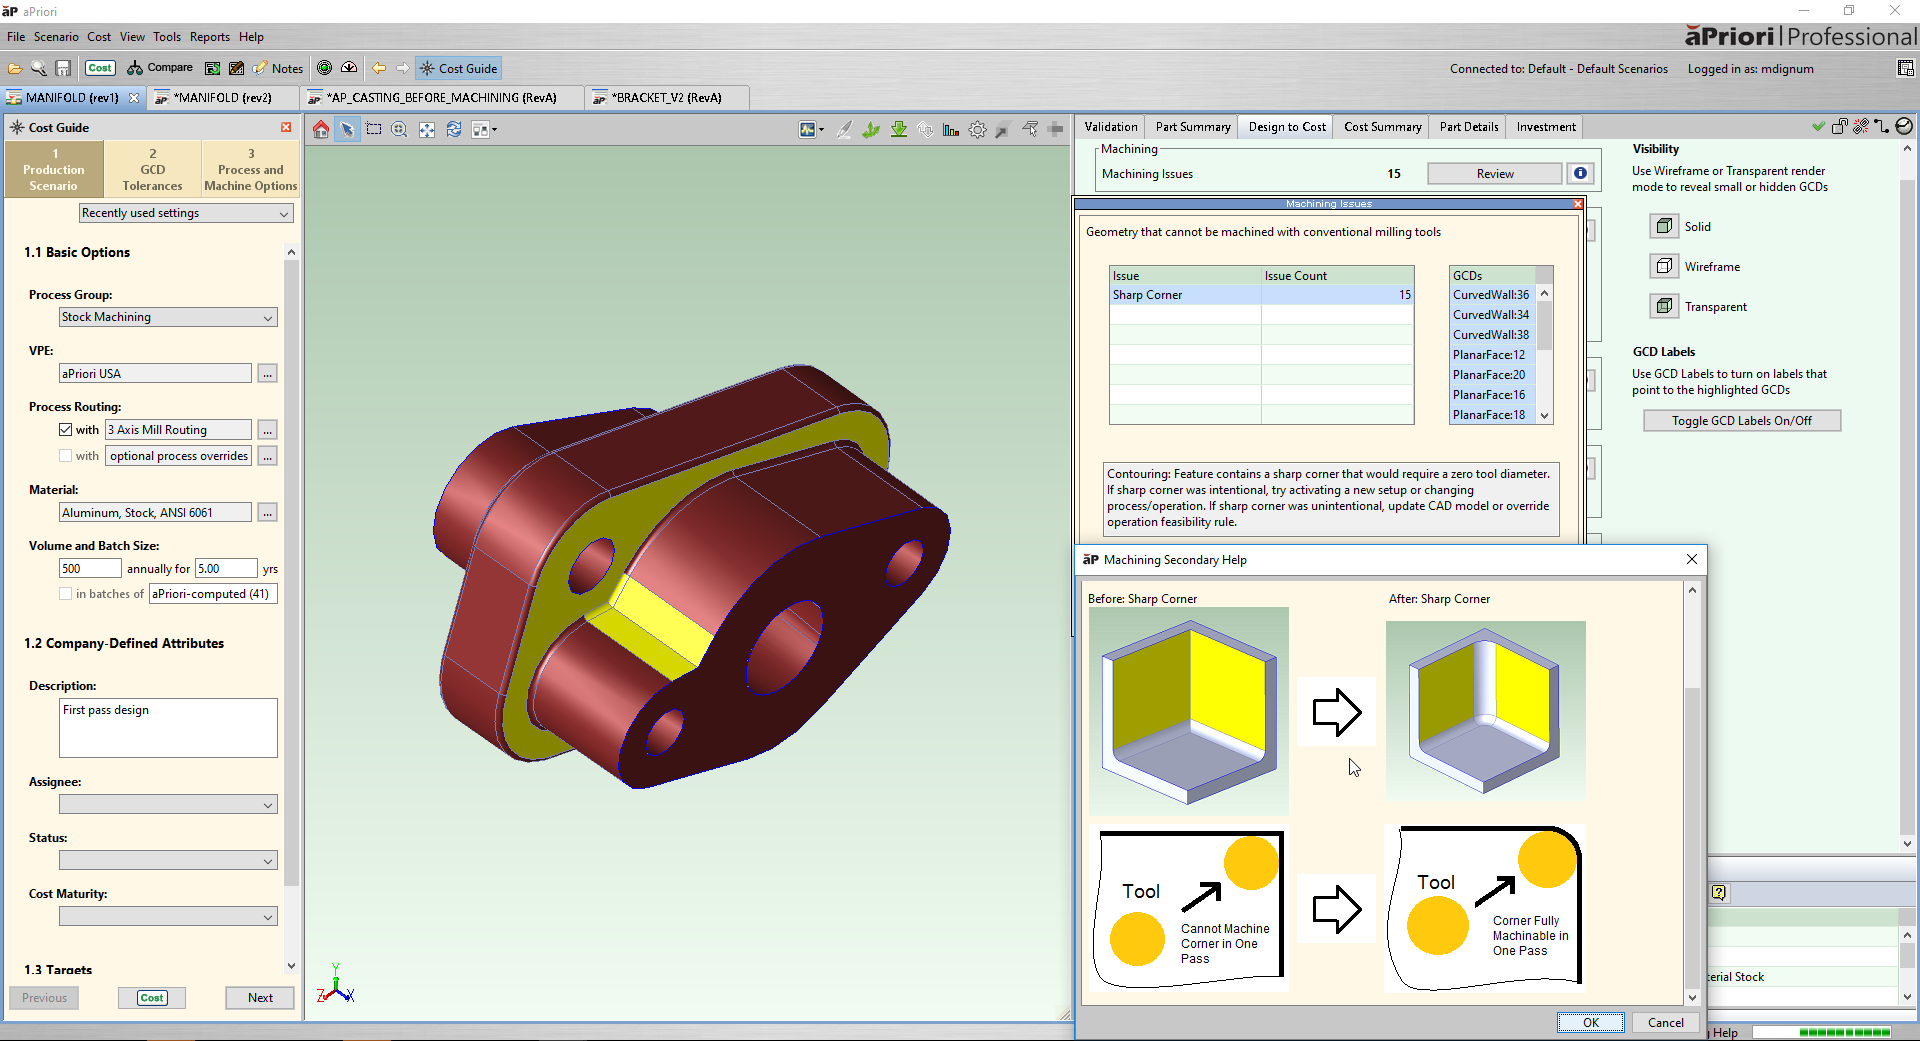Go to step 2 GCD Tolerances

[152, 169]
